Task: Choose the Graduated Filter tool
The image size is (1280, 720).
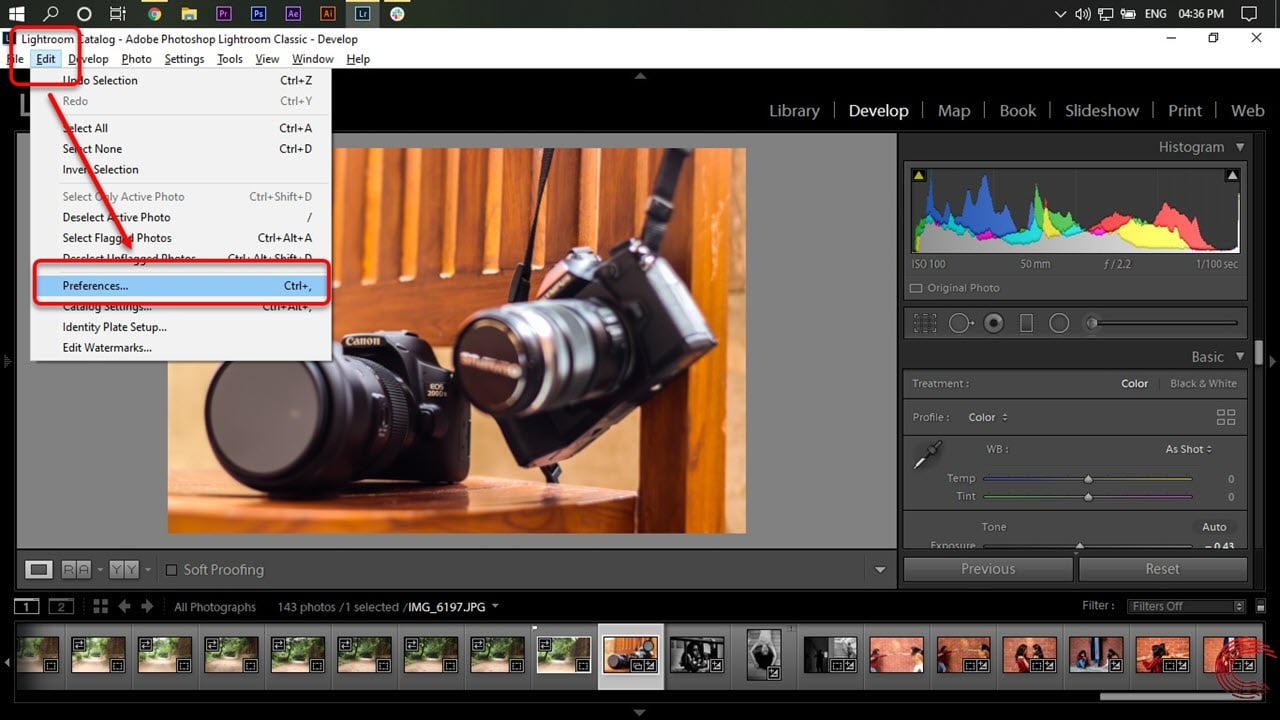Action: (x=1026, y=323)
